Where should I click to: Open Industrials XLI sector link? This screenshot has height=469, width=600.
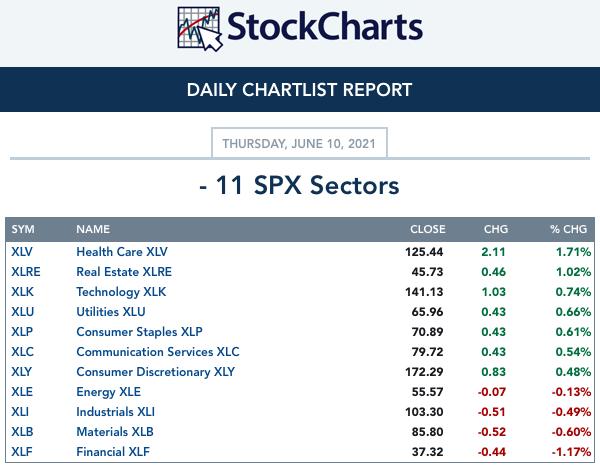pyautogui.click(x=116, y=412)
